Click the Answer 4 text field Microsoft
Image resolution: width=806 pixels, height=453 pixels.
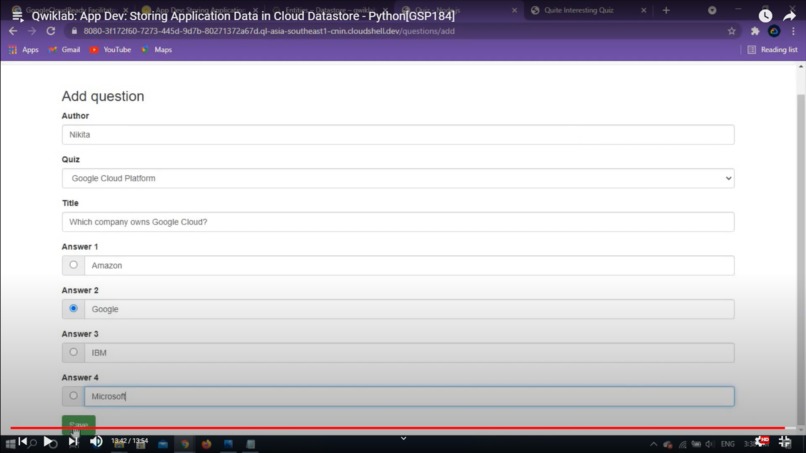pyautogui.click(x=409, y=396)
